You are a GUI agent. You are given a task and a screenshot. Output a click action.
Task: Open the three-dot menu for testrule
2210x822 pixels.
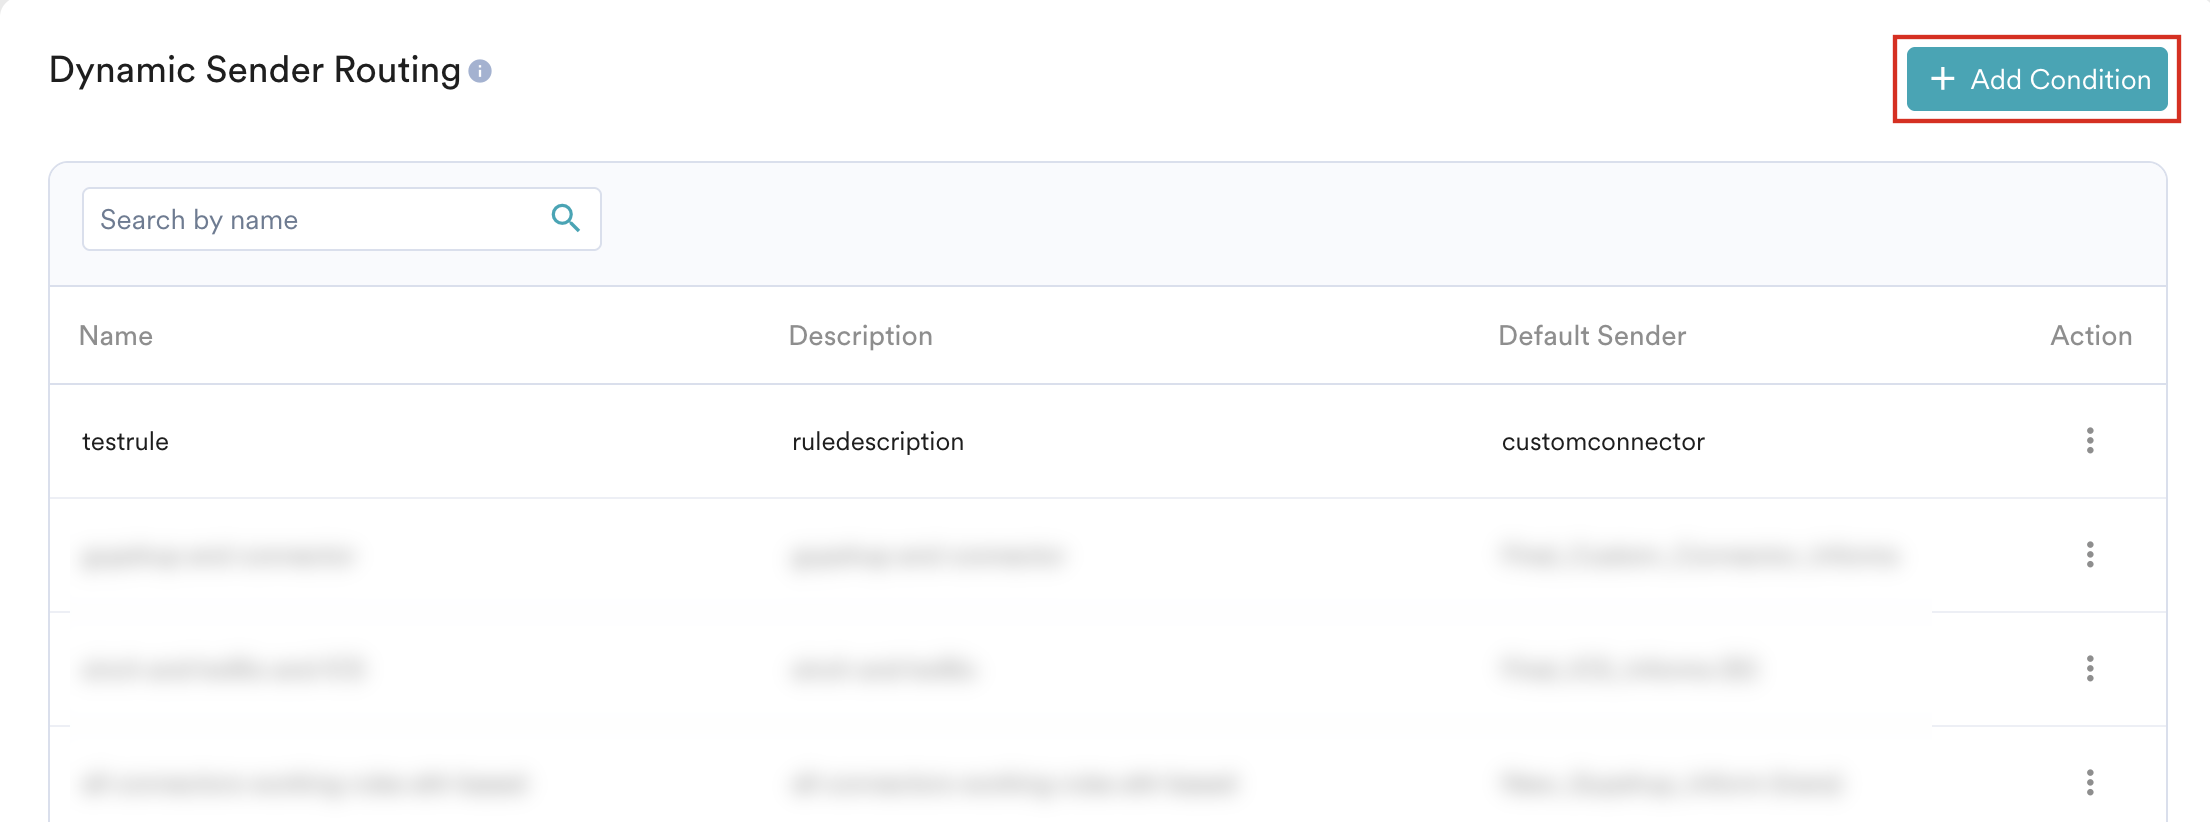(2089, 441)
